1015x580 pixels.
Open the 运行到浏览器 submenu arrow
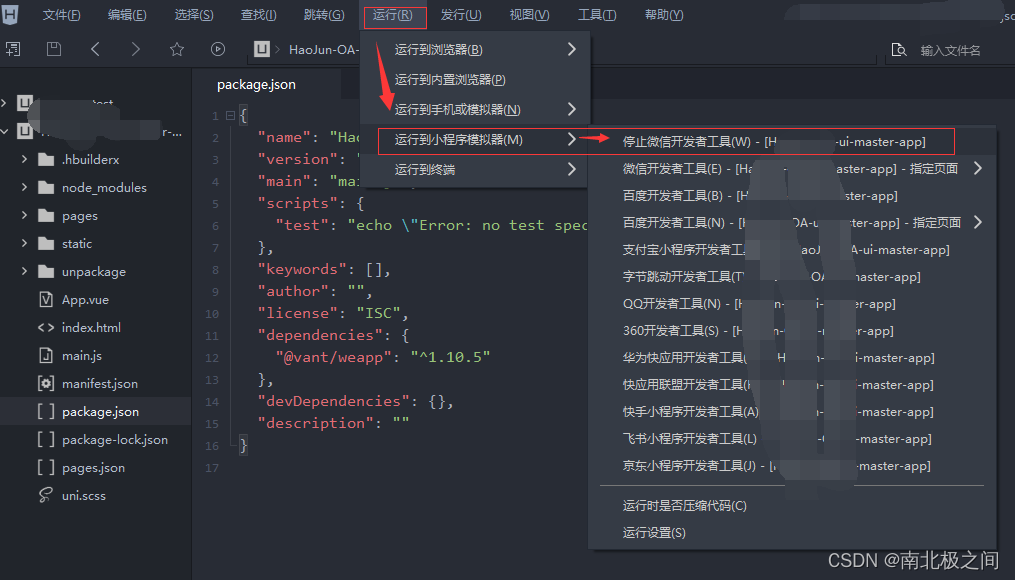[572, 49]
